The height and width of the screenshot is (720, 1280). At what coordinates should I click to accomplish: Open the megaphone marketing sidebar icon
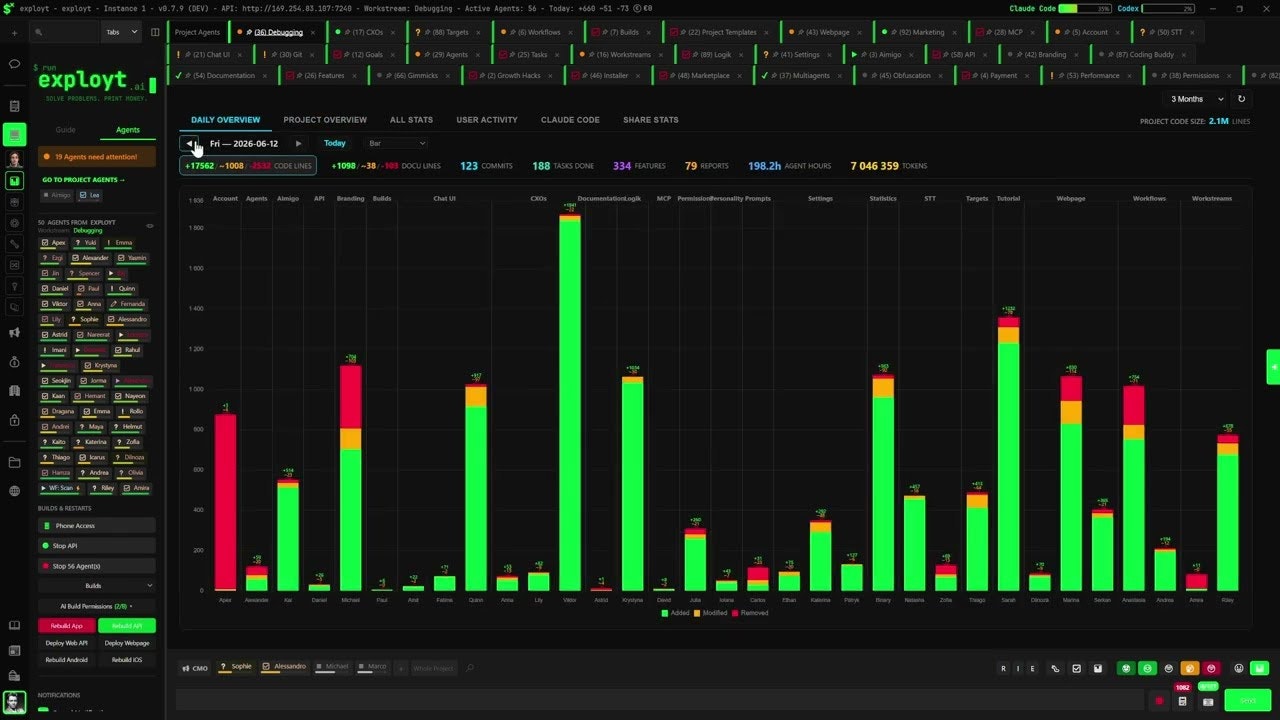[14, 333]
